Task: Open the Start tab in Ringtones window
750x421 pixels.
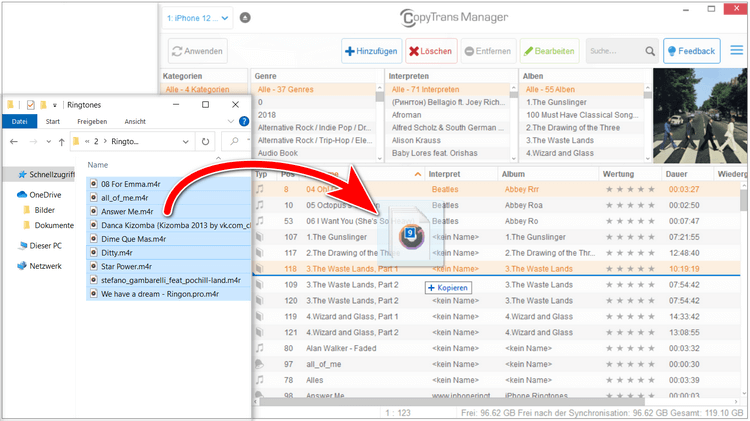Action: tap(53, 122)
